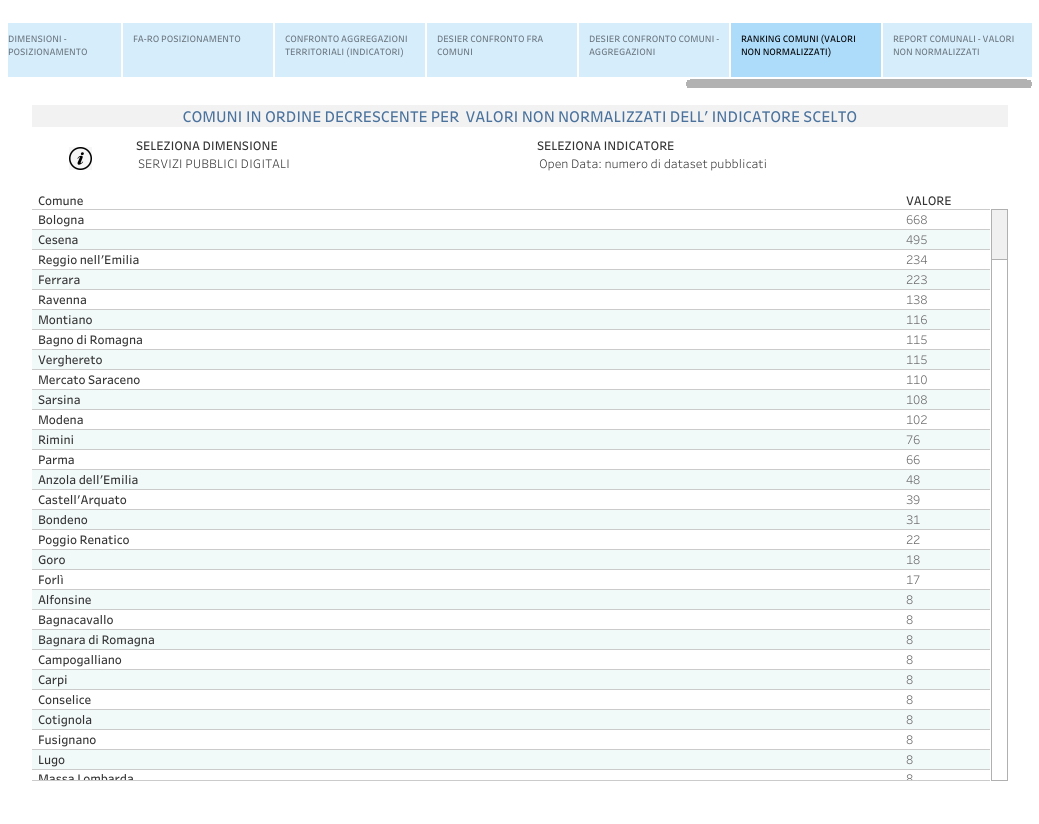Click the VALORE column header
Viewport: 1039px width, 824px height.
(x=928, y=201)
